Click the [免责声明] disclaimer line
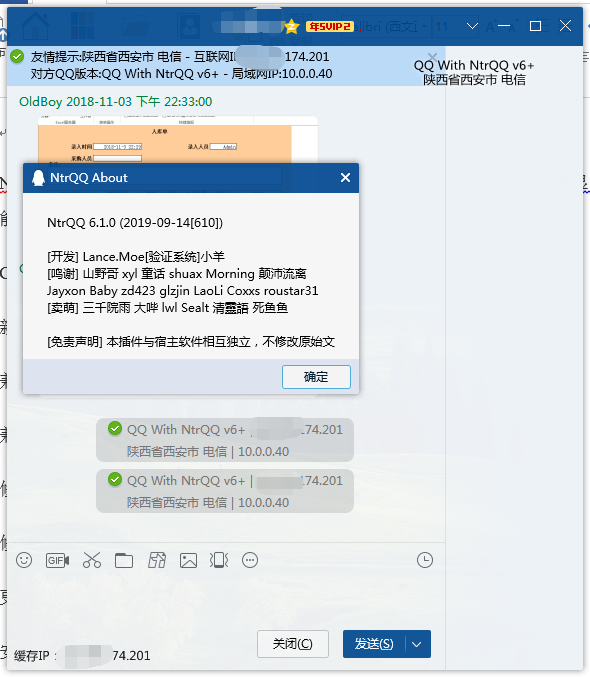Screen dimensions: 590x677 pos(191,342)
